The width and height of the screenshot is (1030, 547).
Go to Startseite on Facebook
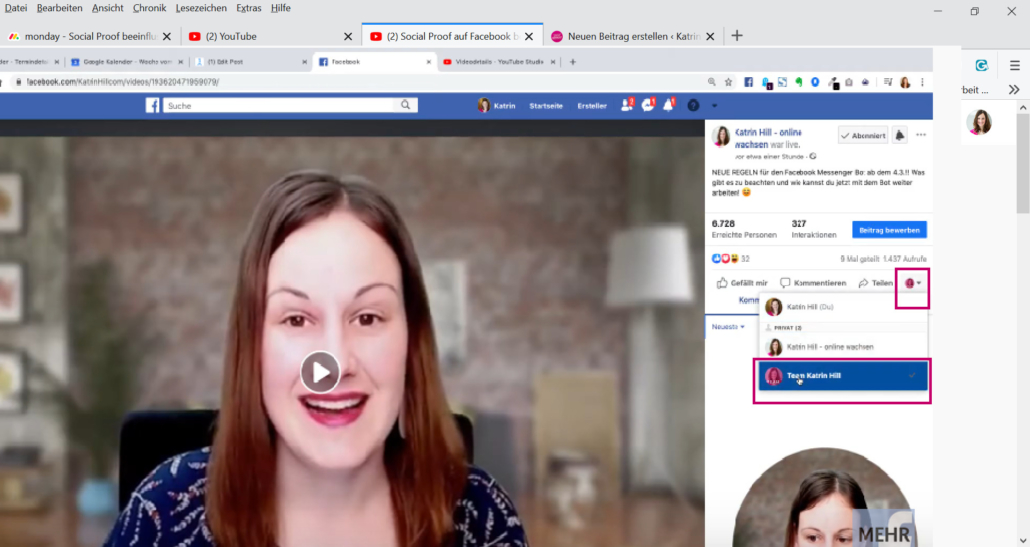546,106
